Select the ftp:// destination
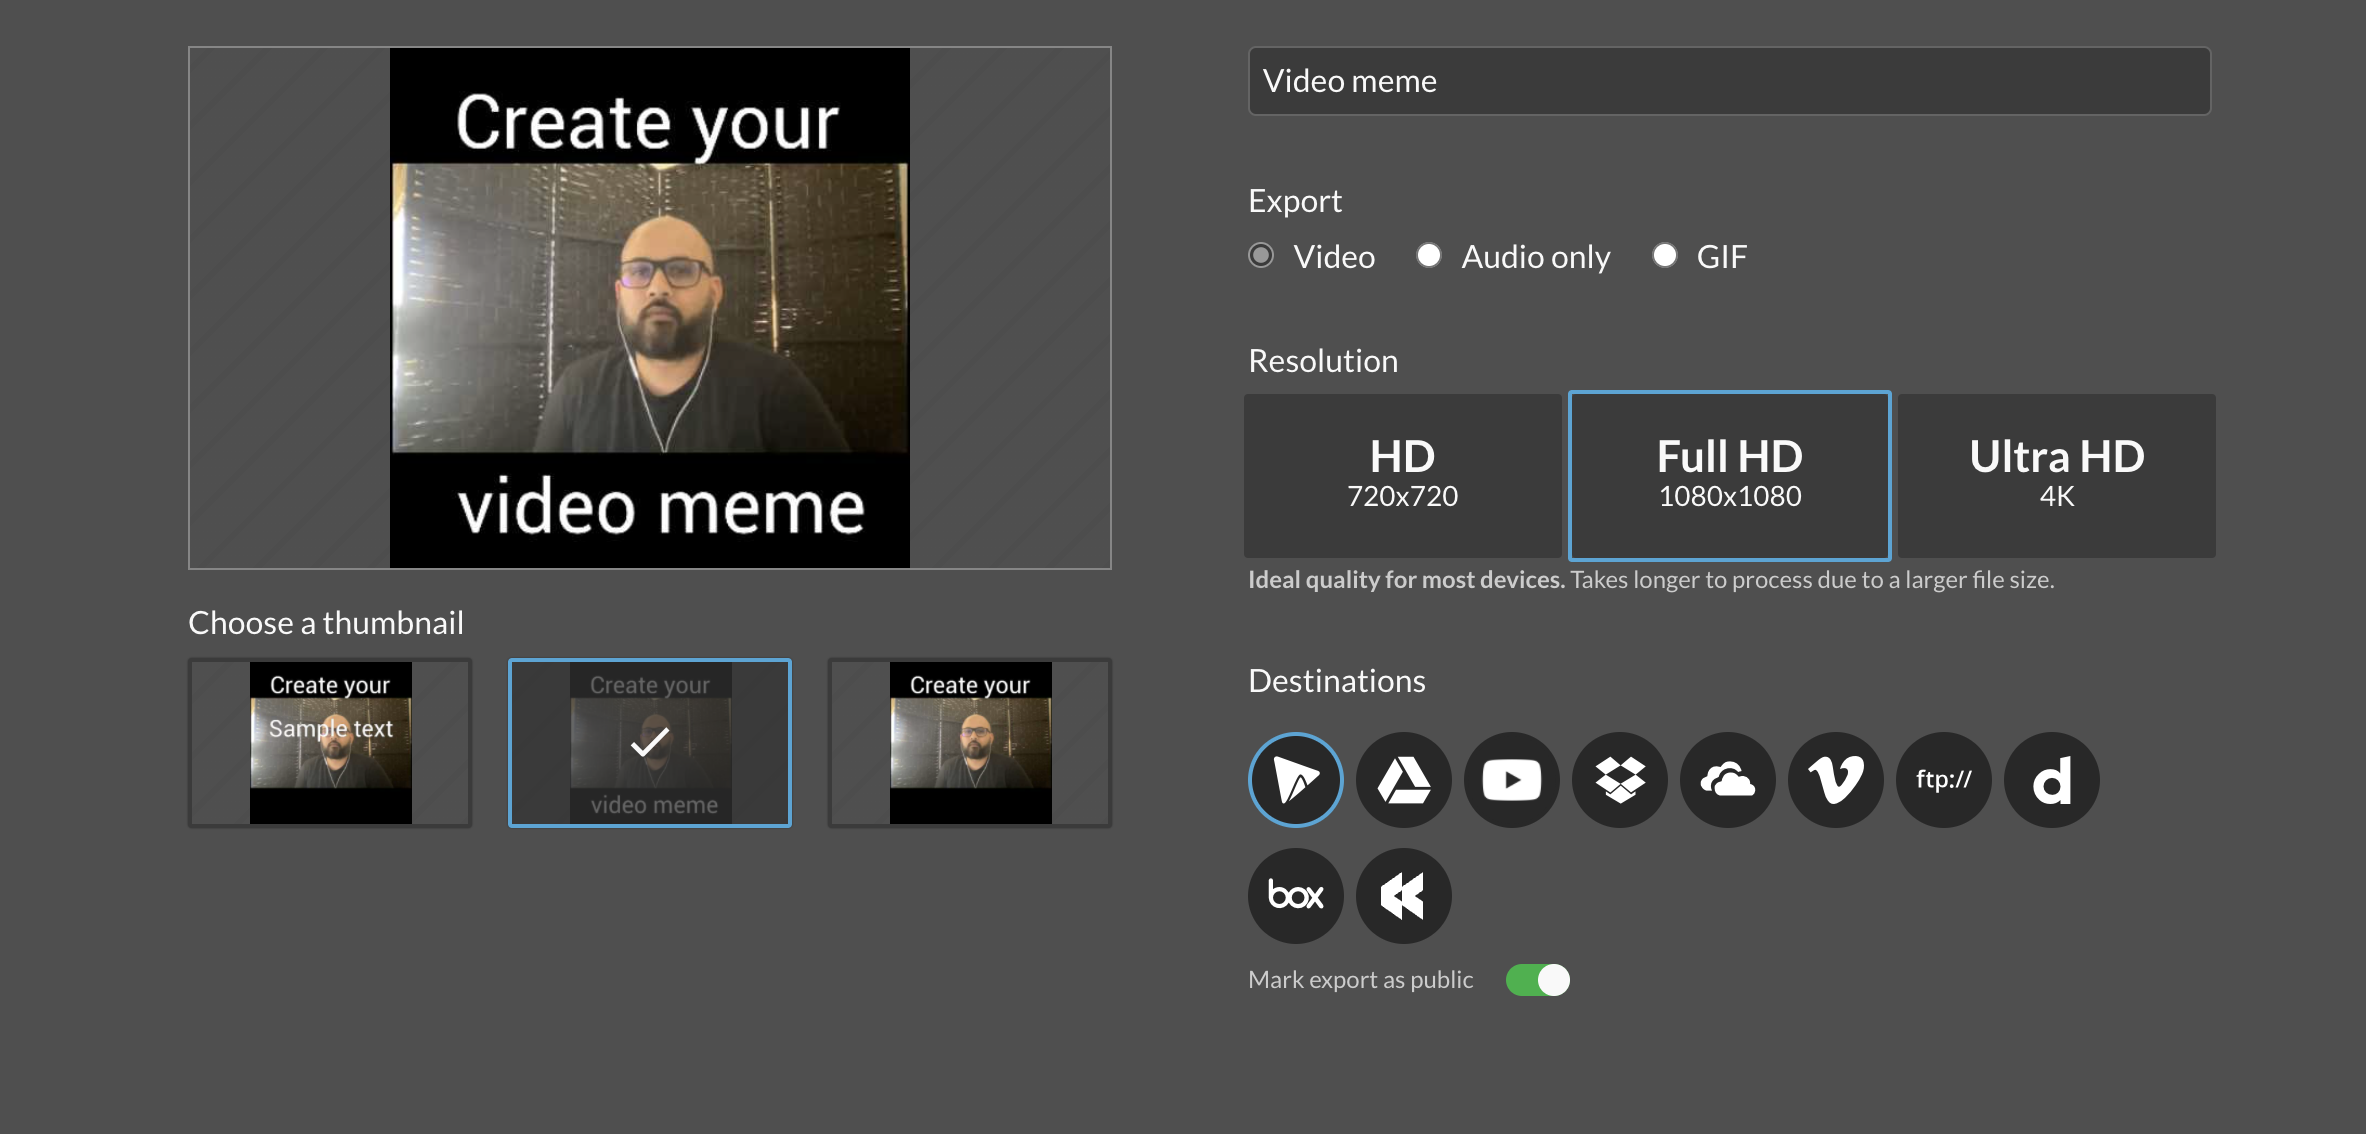This screenshot has width=2366, height=1134. [1943, 780]
